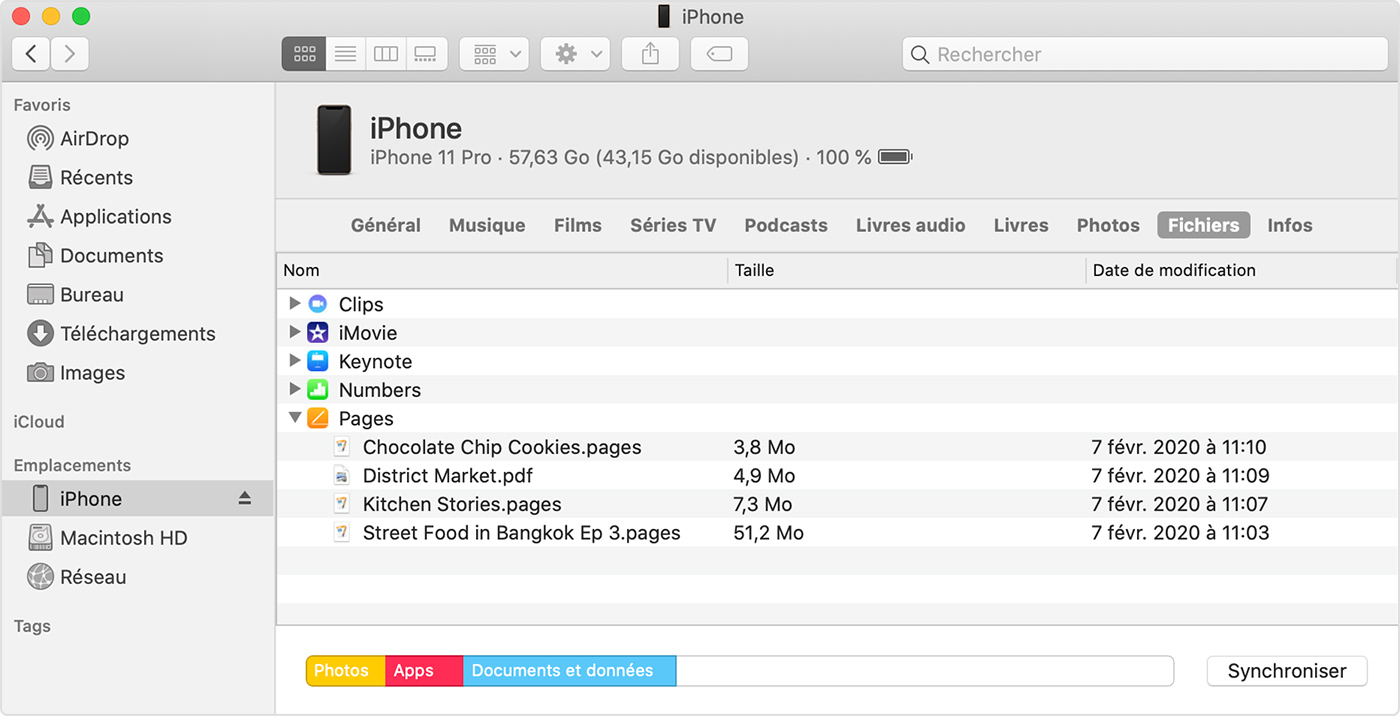Open the gear action menu
The width and height of the screenshot is (1400, 722).
(x=575, y=54)
